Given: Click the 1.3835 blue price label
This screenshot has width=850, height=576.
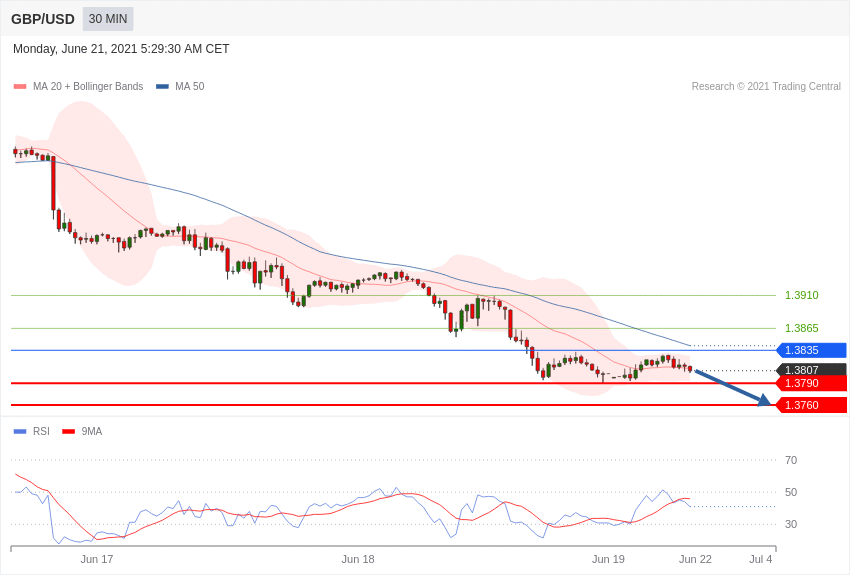Looking at the screenshot, I should coord(811,350).
